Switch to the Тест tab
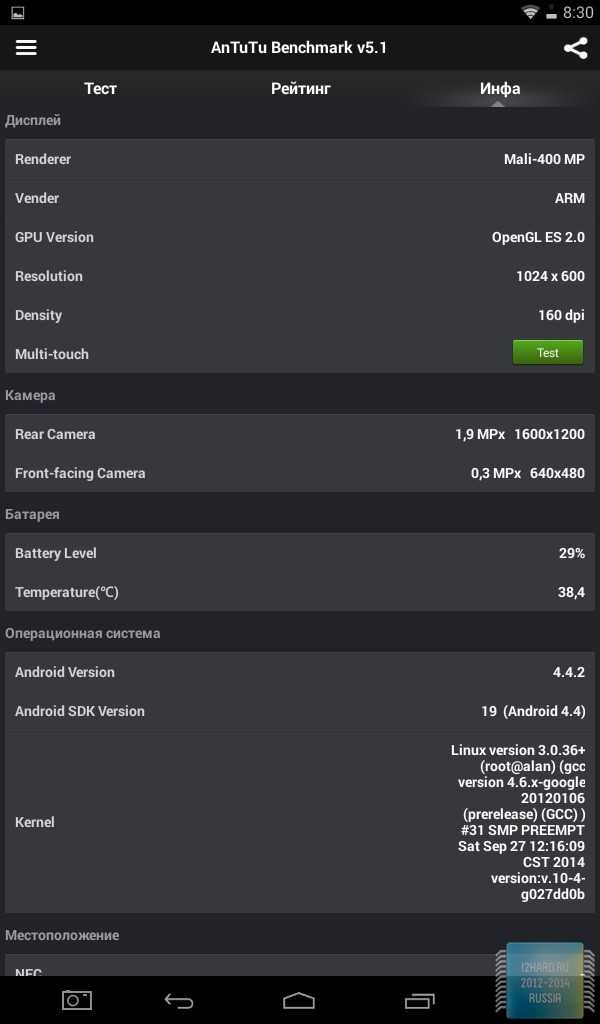 coord(100,88)
